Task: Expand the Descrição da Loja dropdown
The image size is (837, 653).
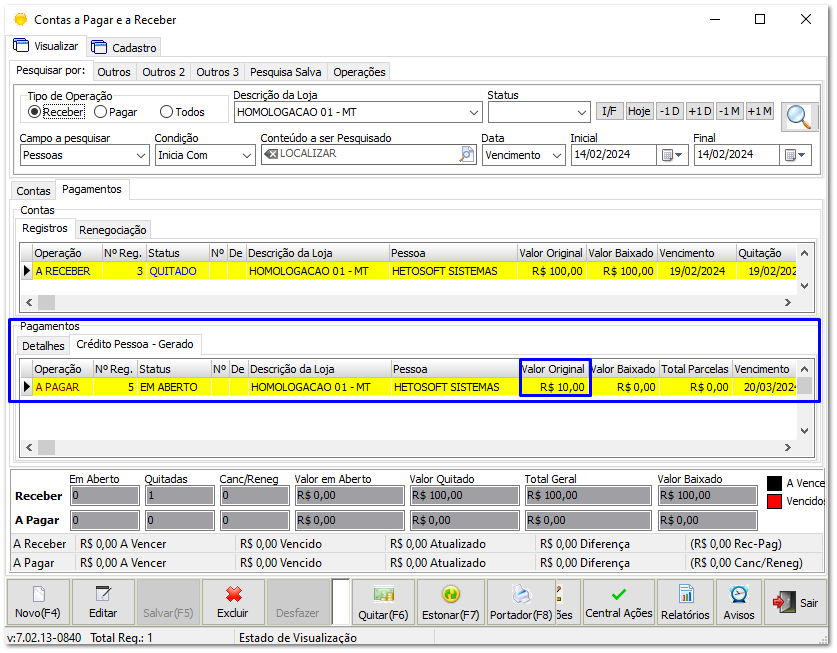Action: click(474, 113)
